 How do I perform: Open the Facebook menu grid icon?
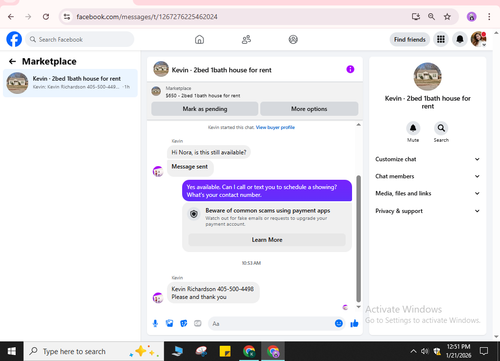pos(441,39)
